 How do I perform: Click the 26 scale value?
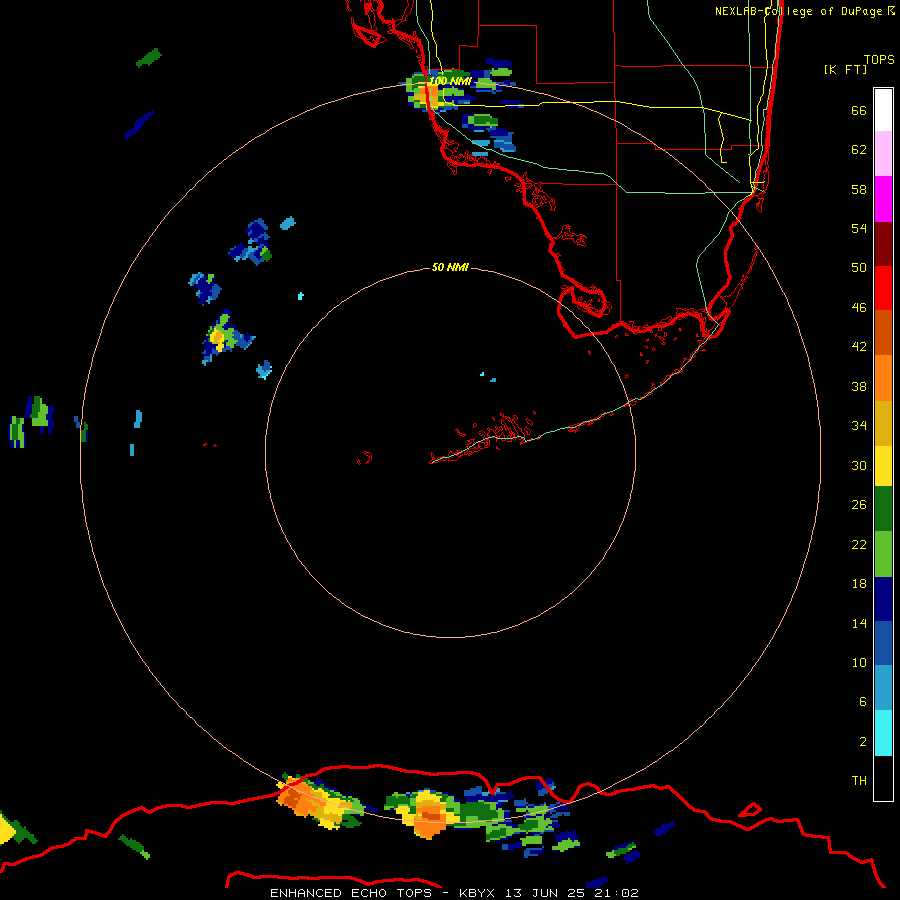point(859,505)
